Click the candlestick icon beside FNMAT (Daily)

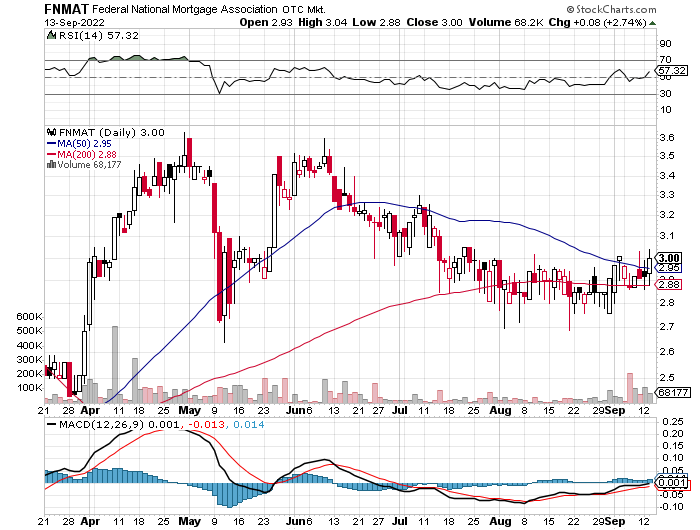51,132
